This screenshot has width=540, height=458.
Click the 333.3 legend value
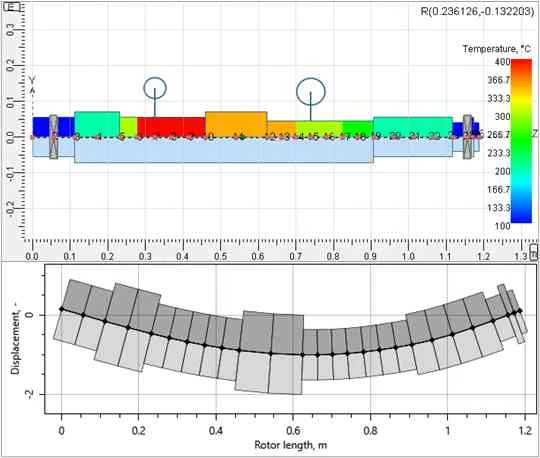point(498,99)
